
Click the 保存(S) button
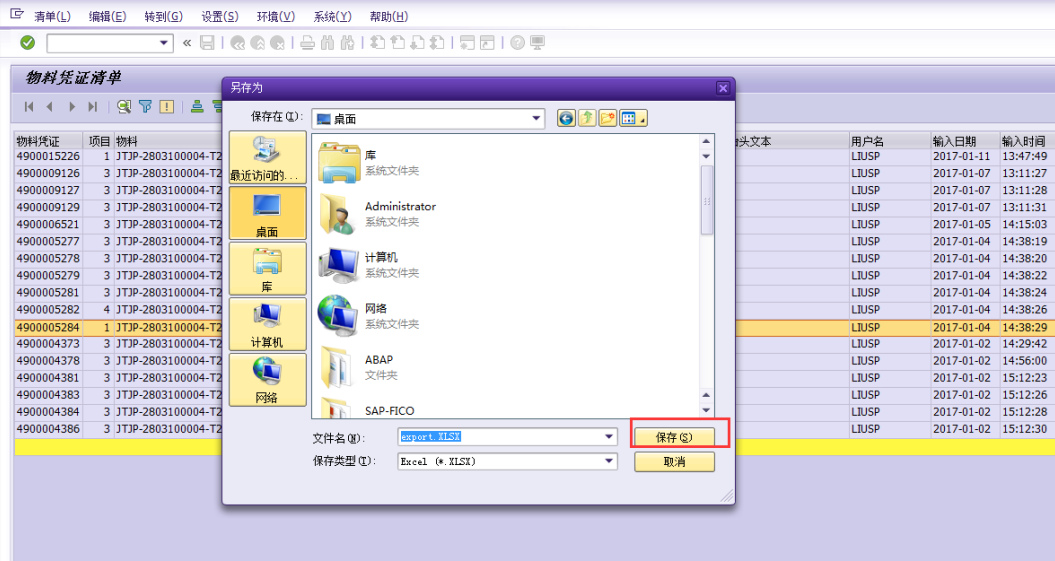(674, 437)
